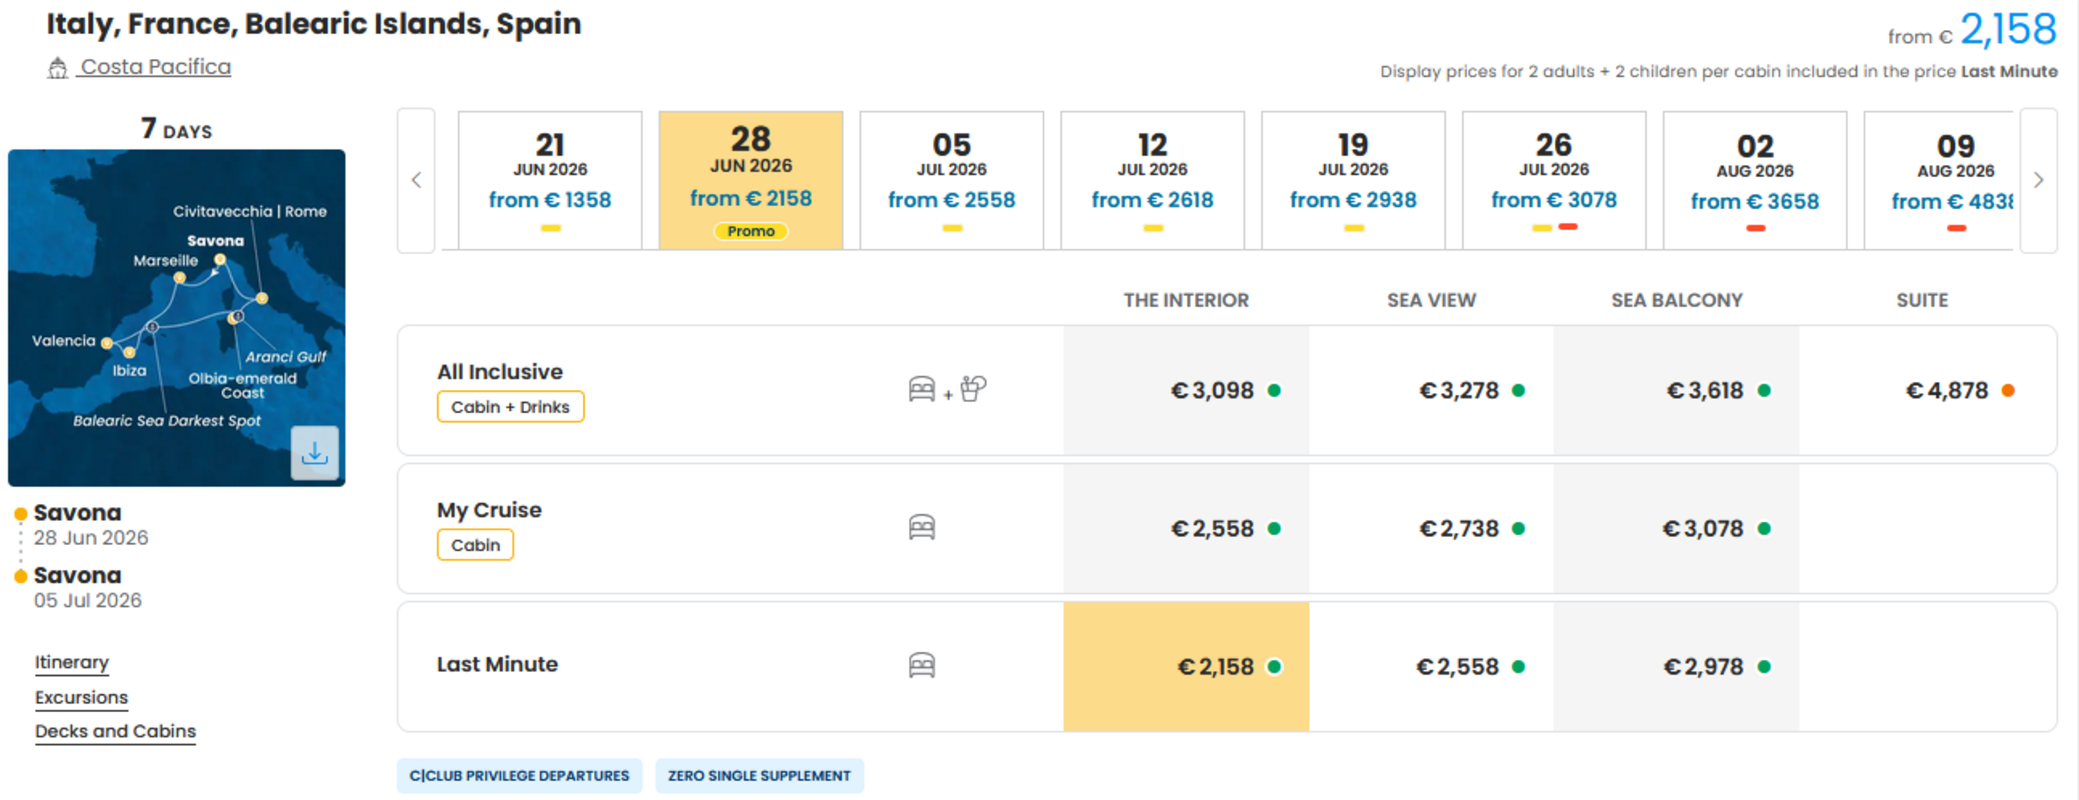
Task: Choose Last Minute Sea Balcony at €2,978
Action: (x=1676, y=666)
